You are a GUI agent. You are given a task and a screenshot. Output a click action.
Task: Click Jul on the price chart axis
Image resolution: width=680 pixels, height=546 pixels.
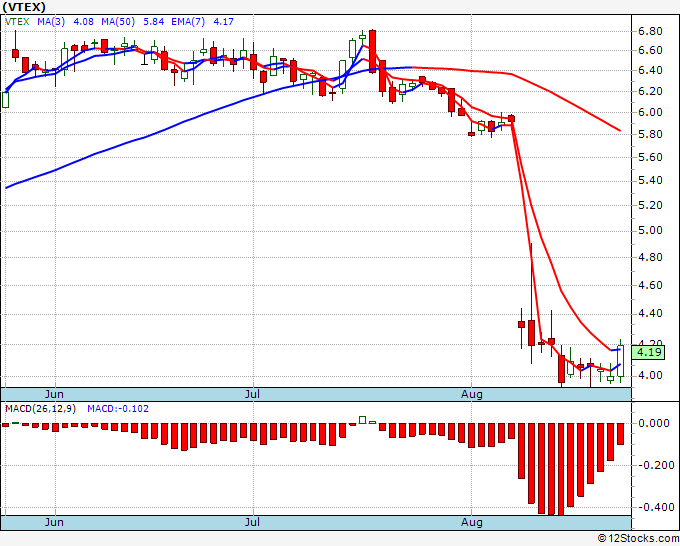252,394
